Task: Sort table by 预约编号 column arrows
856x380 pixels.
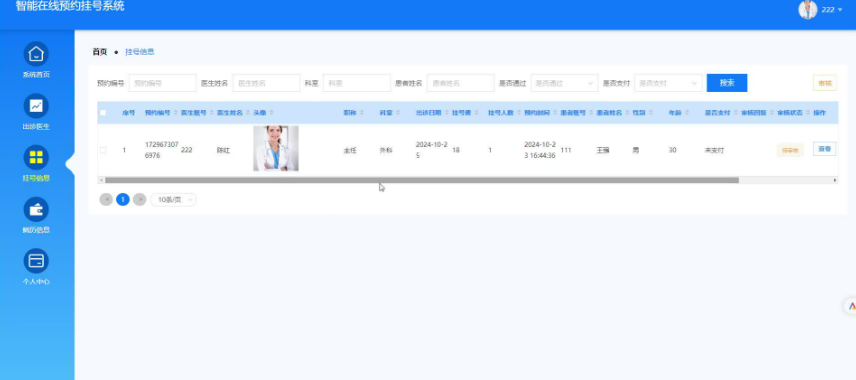Action: [x=176, y=113]
